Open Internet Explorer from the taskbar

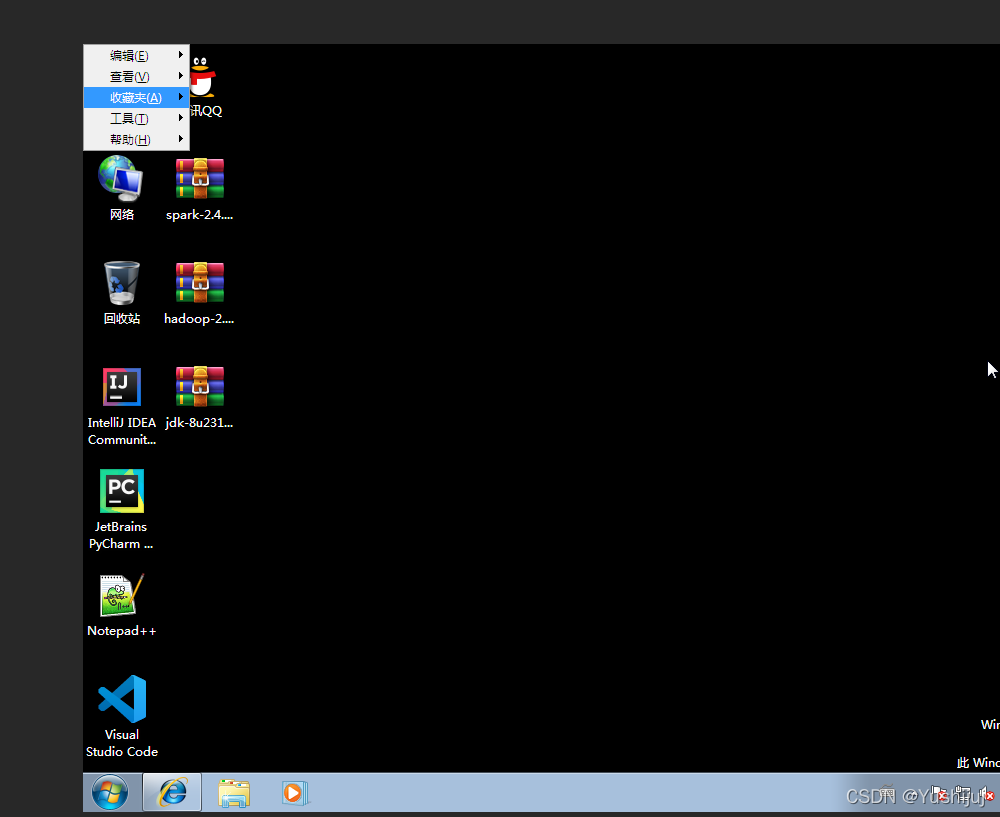pos(172,793)
